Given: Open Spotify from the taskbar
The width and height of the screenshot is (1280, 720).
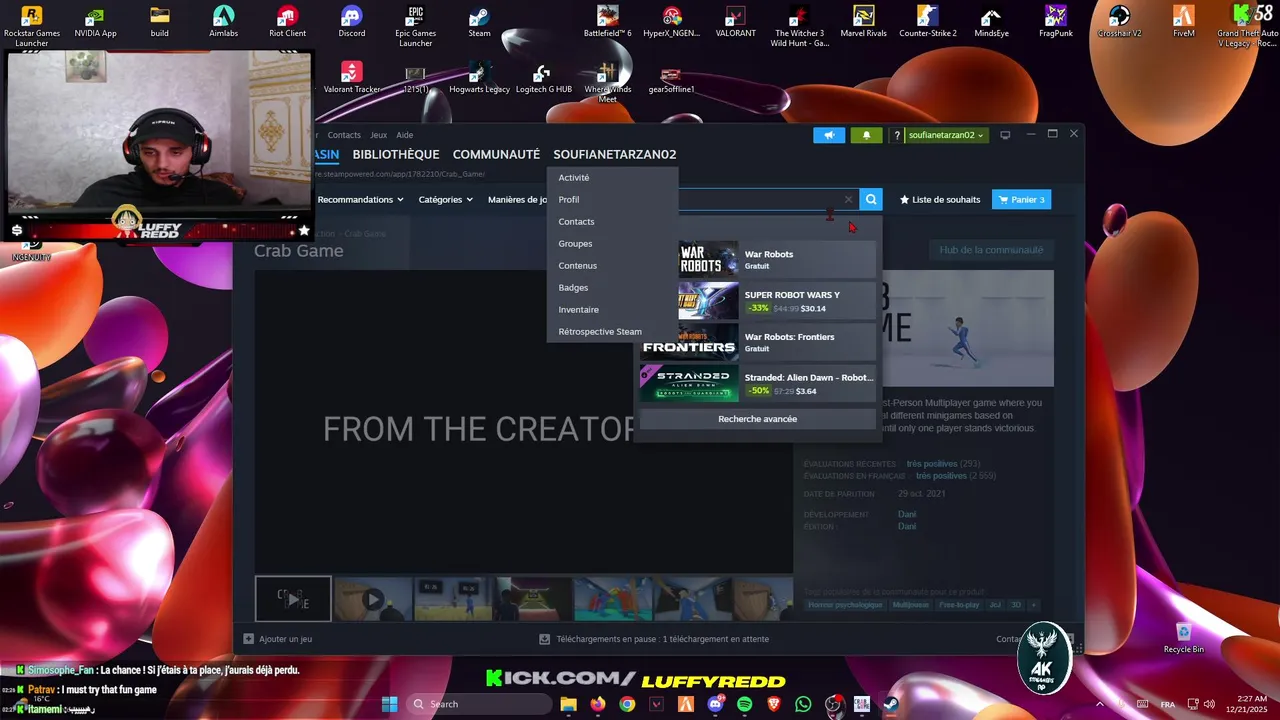Looking at the screenshot, I should [x=744, y=704].
